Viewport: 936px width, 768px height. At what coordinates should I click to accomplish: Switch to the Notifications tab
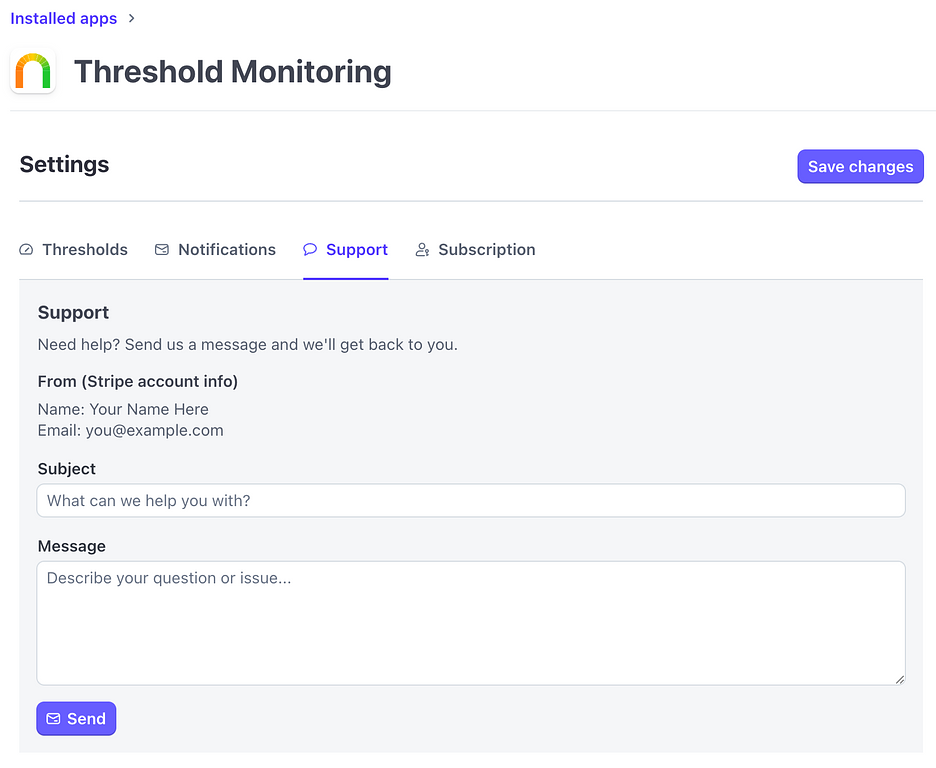tap(226, 250)
